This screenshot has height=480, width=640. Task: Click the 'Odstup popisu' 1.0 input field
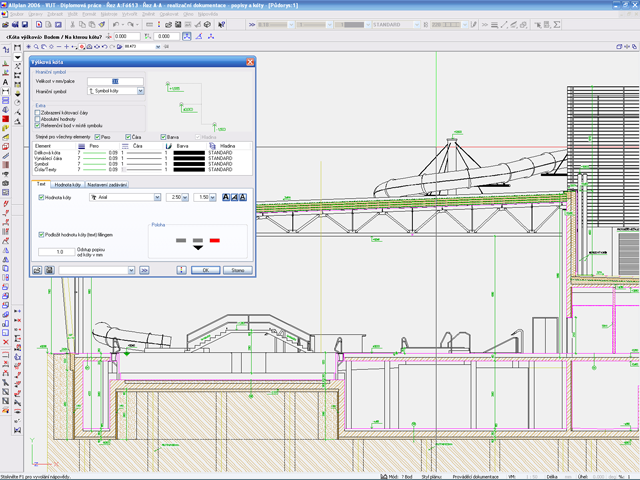pyautogui.click(x=57, y=252)
